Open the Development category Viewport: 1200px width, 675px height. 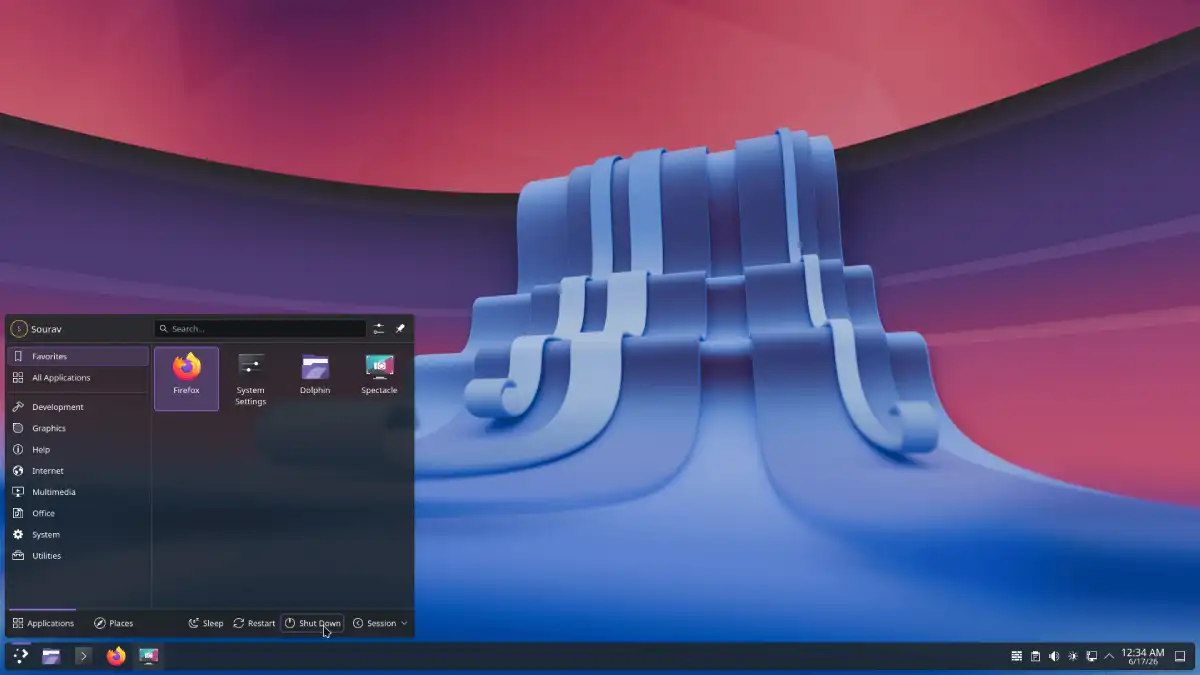[x=78, y=407]
